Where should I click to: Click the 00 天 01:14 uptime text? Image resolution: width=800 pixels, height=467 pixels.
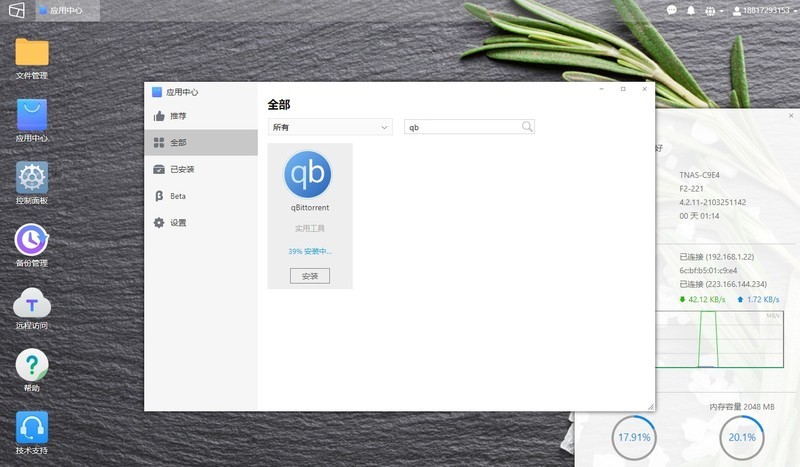click(699, 216)
